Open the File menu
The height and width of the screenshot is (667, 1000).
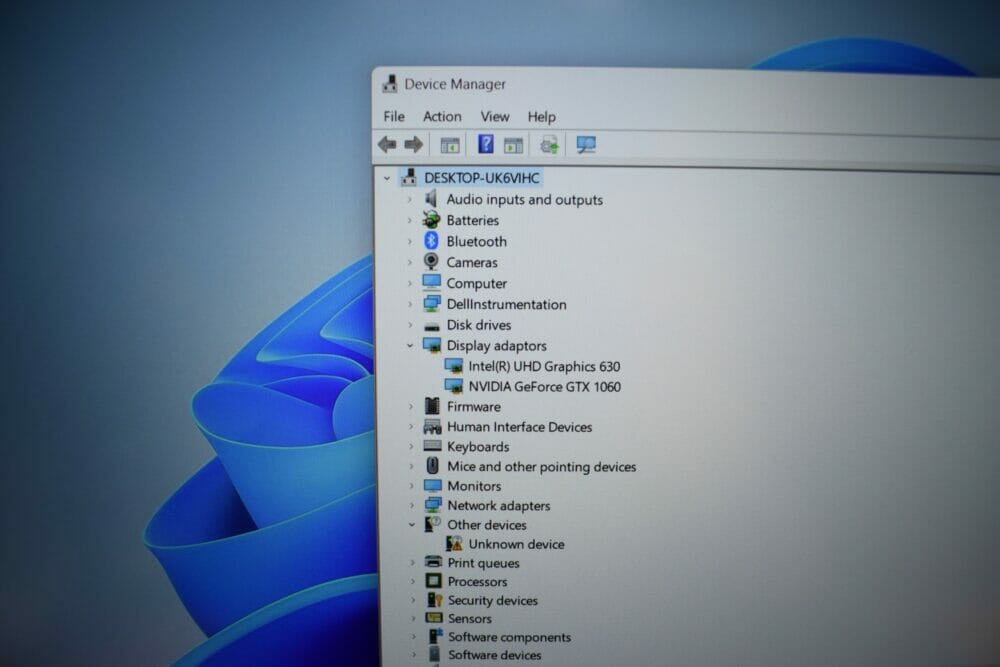pos(394,117)
